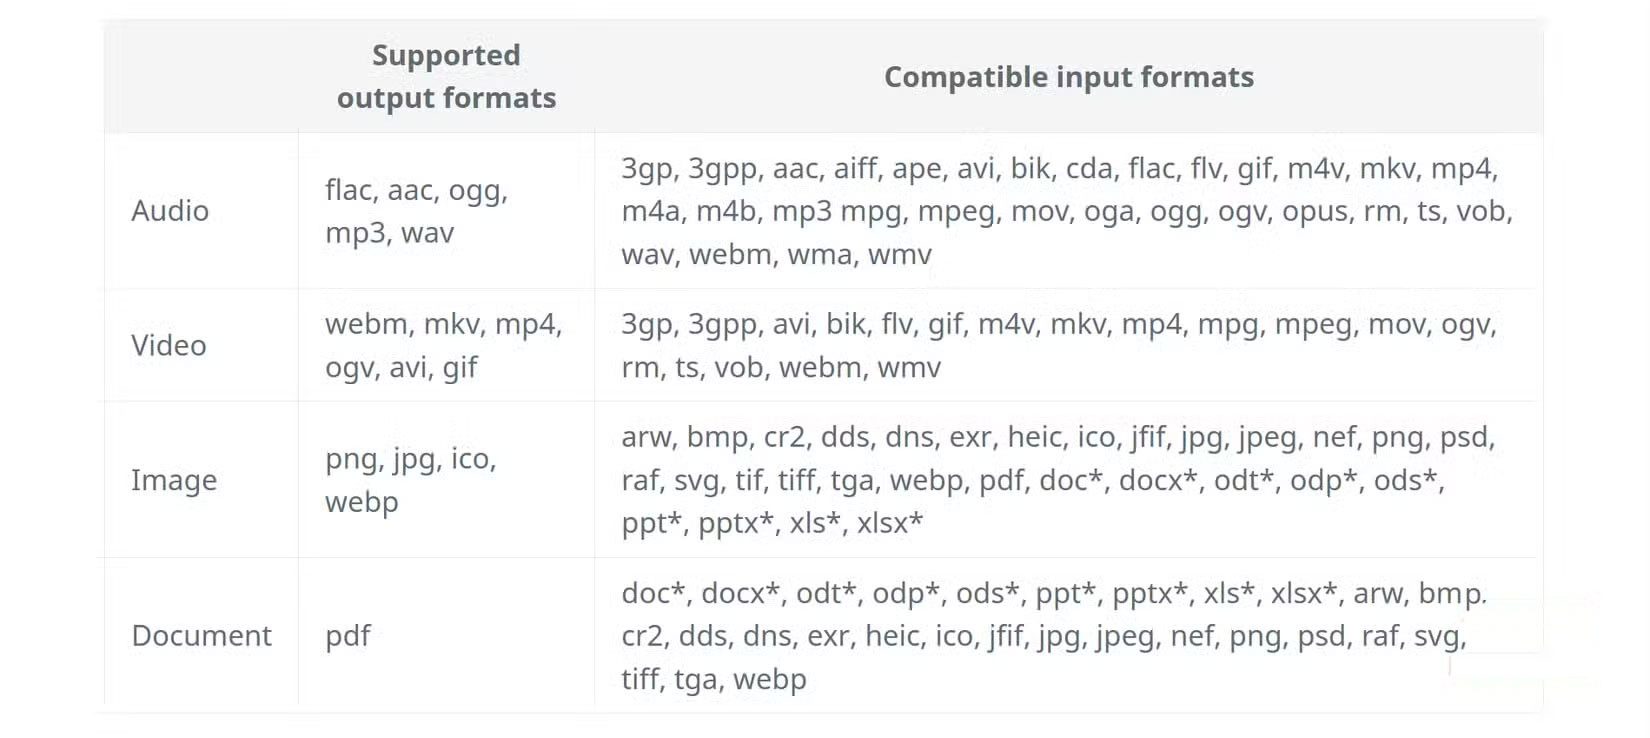Click "rm, ts, vob, webm, wmv" in Video inputs
Image resolution: width=1650 pixels, height=738 pixels.
(x=780, y=368)
